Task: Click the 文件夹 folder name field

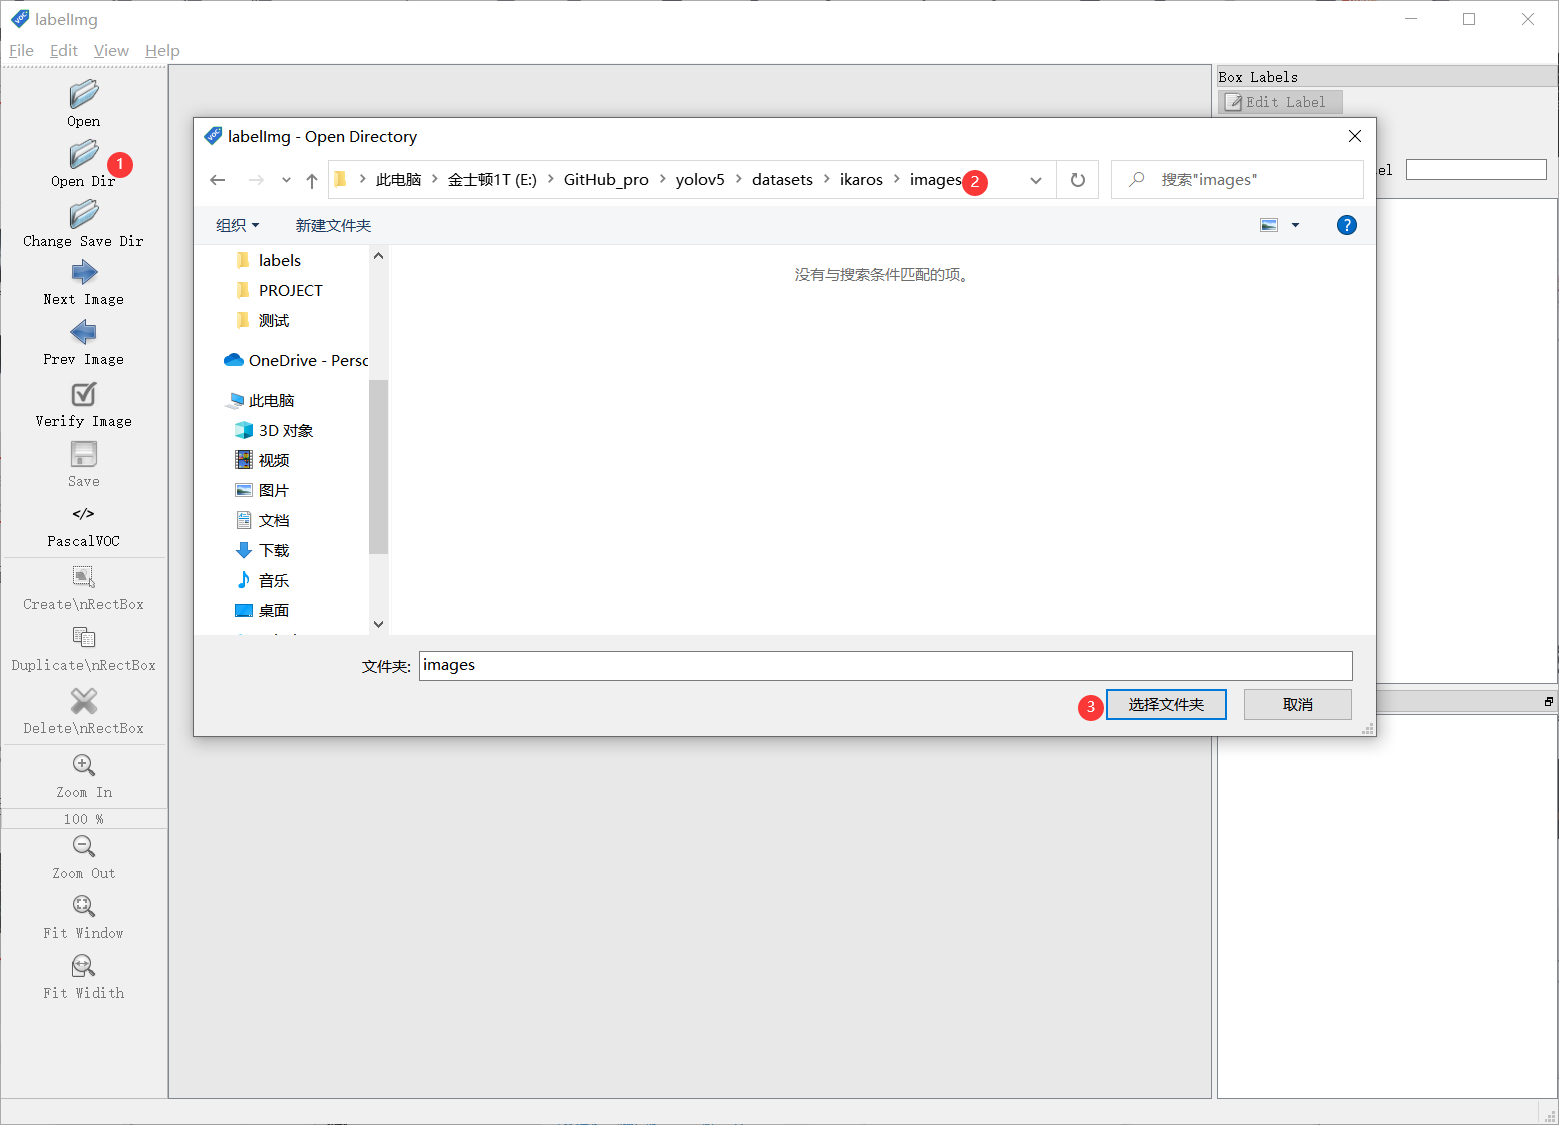Action: pyautogui.click(x=885, y=666)
